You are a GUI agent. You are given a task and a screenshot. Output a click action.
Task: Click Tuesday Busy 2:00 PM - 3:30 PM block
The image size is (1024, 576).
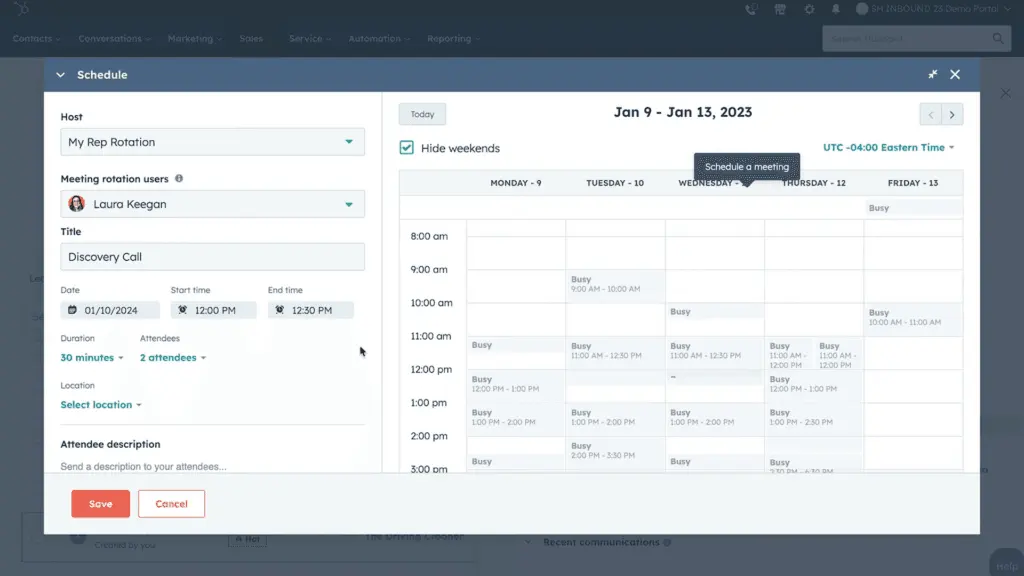click(x=615, y=453)
